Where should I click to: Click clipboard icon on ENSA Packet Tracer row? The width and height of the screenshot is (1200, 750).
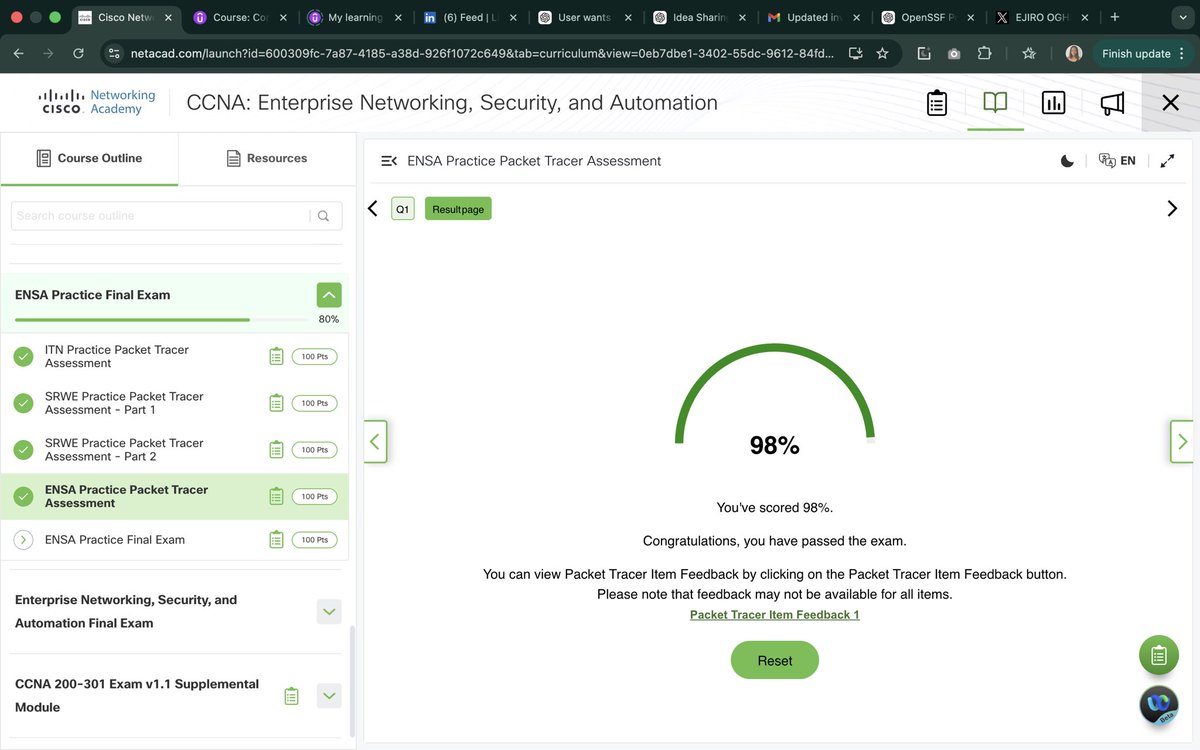point(276,496)
